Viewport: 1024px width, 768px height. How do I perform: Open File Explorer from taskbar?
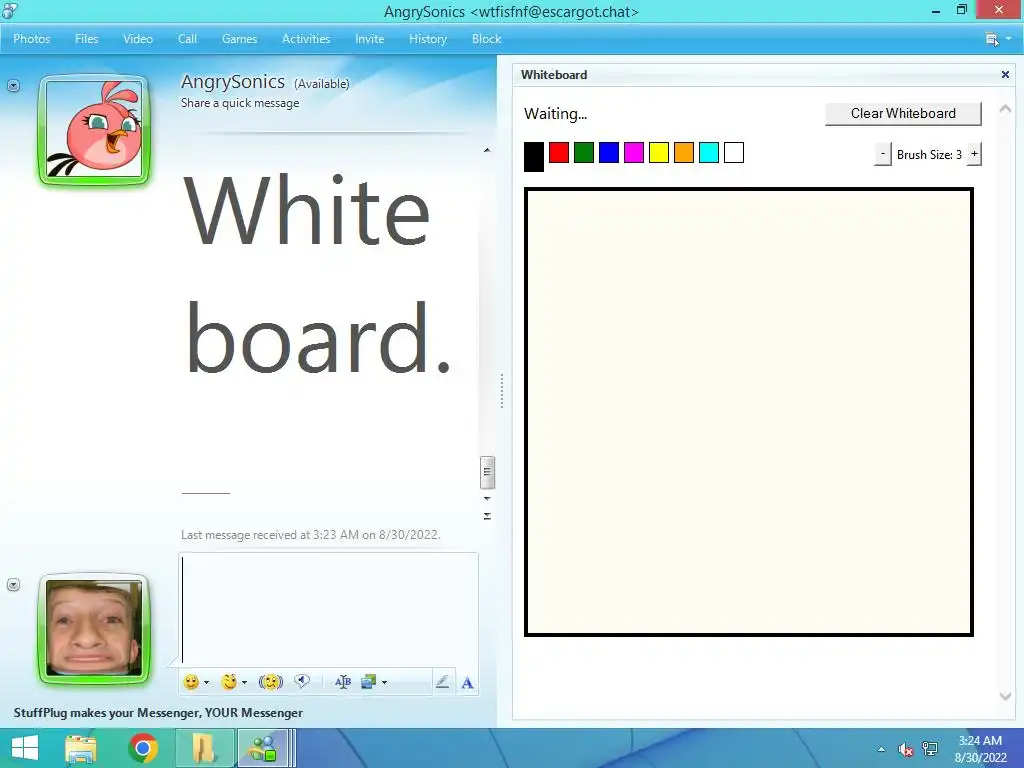click(81, 748)
